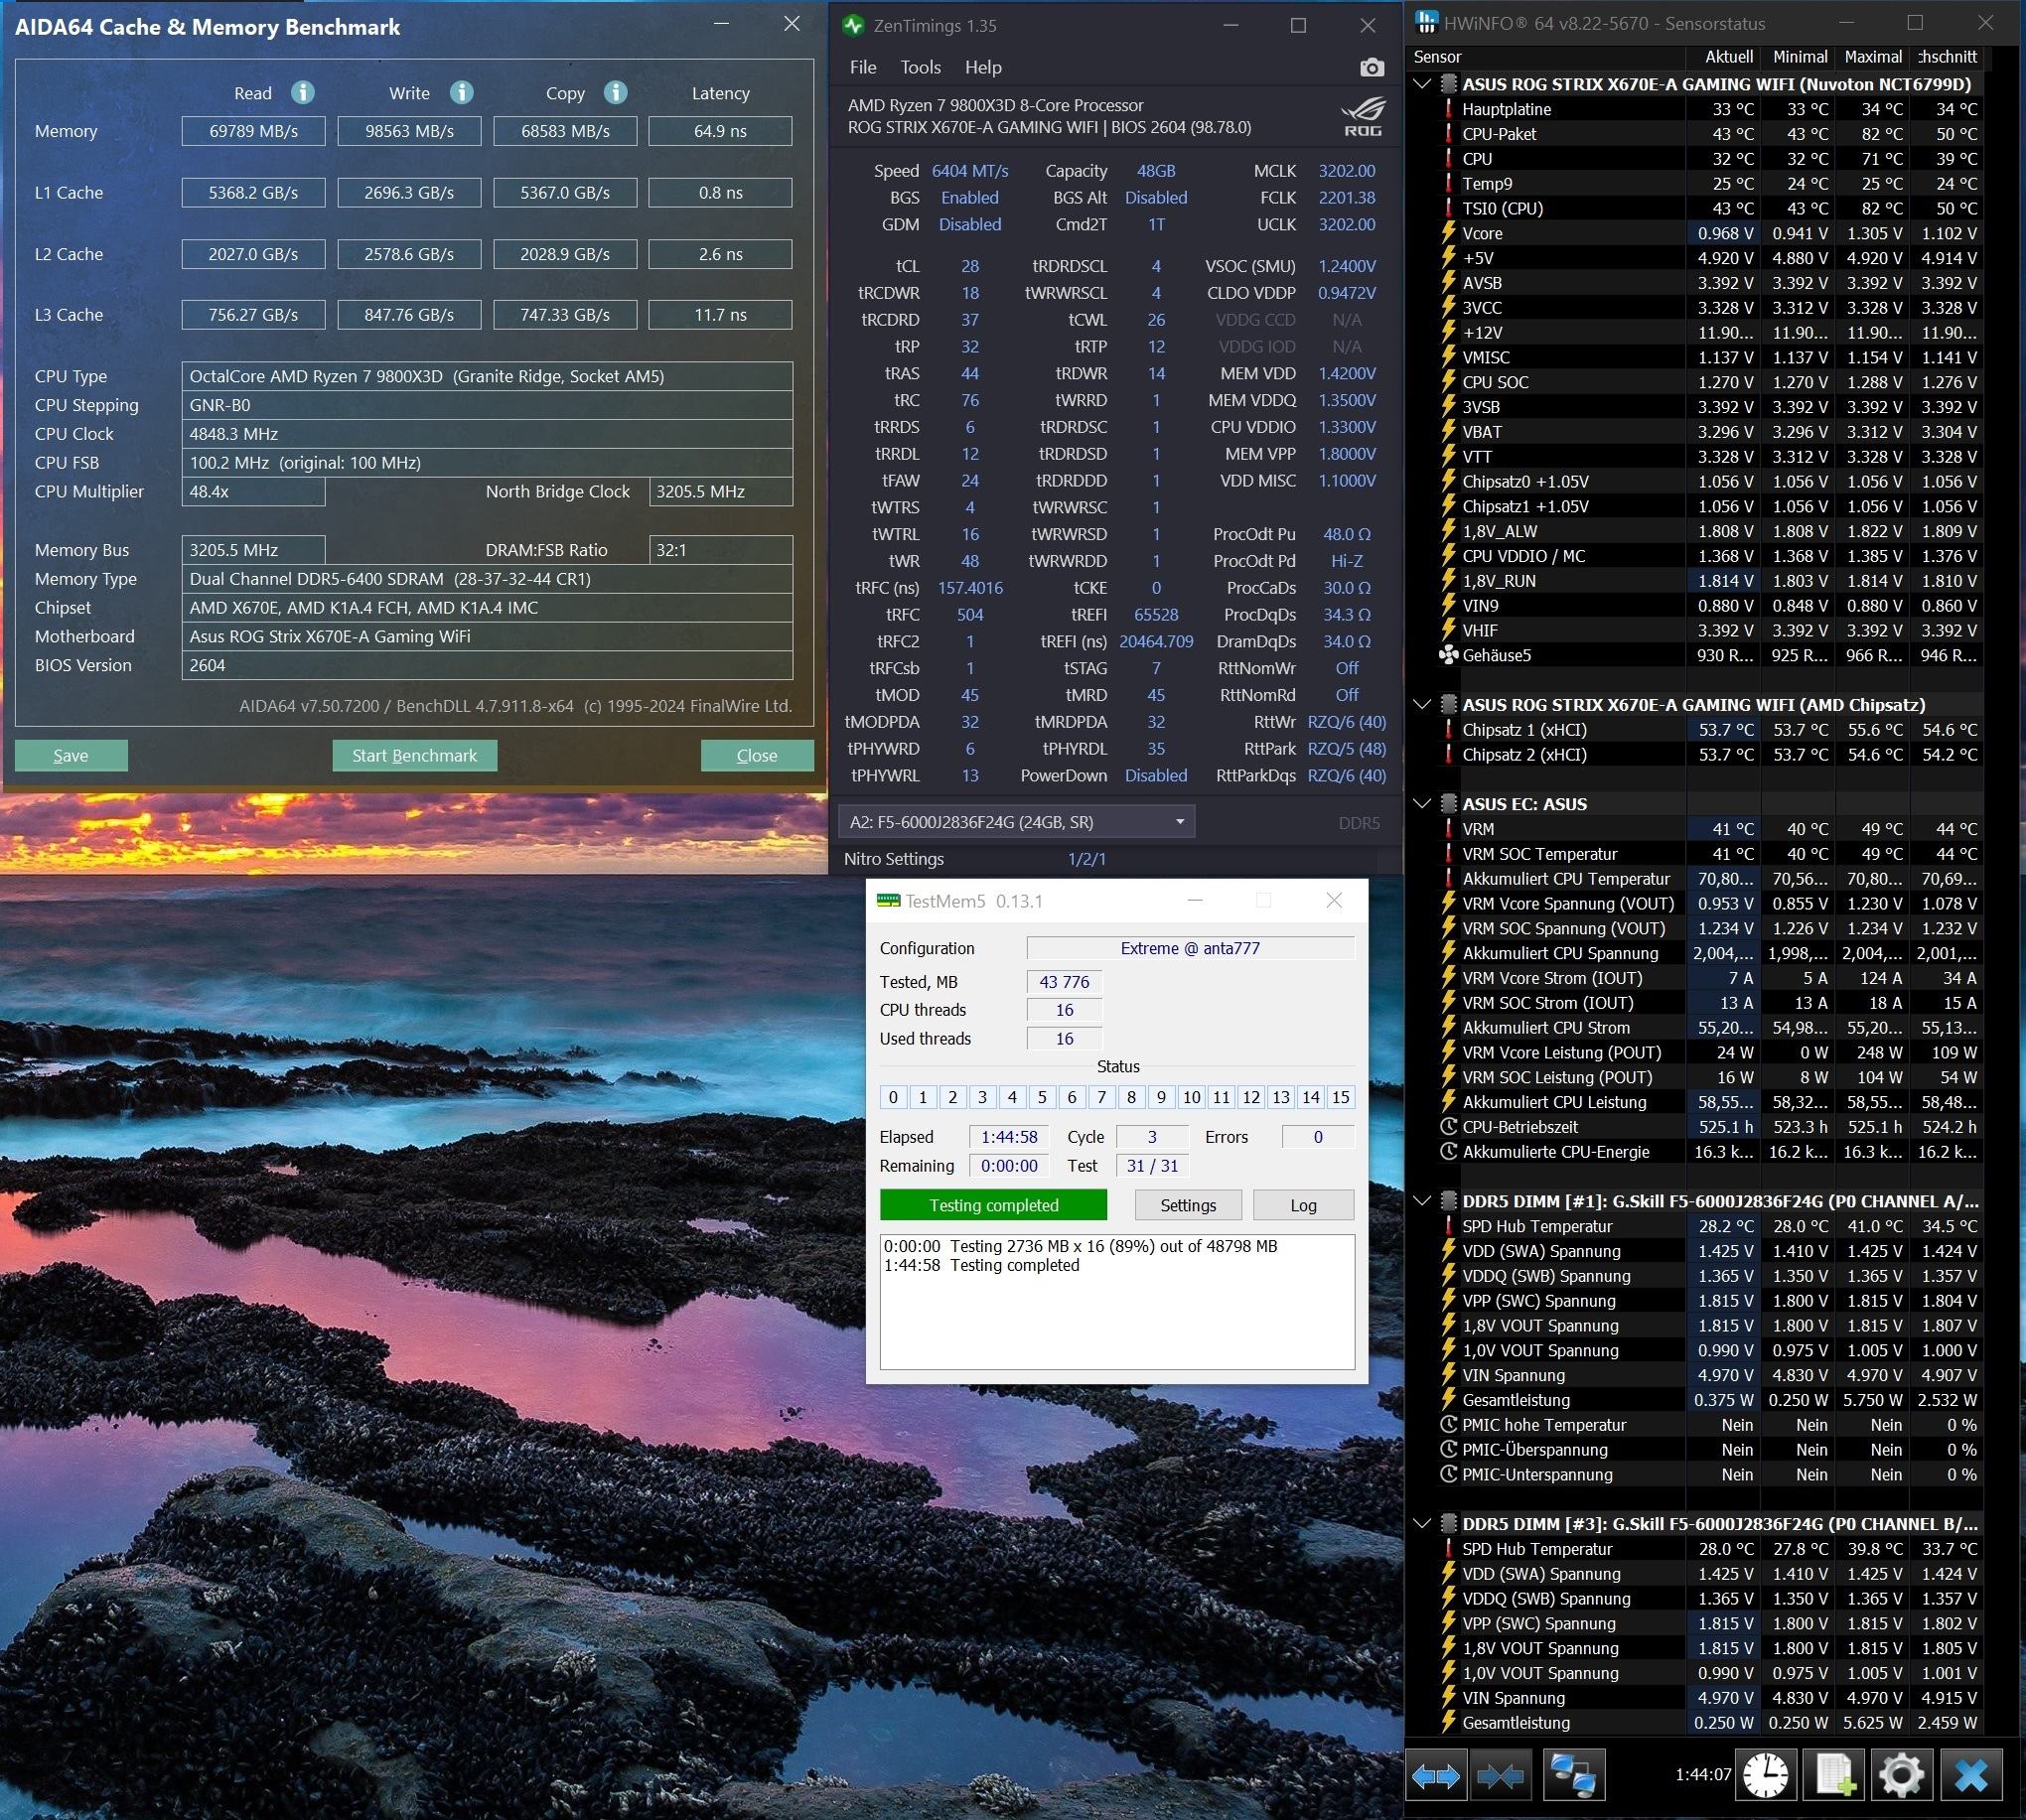Image resolution: width=2026 pixels, height=1820 pixels.
Task: Click TestMem5 thread status box 0
Action: [893, 1097]
